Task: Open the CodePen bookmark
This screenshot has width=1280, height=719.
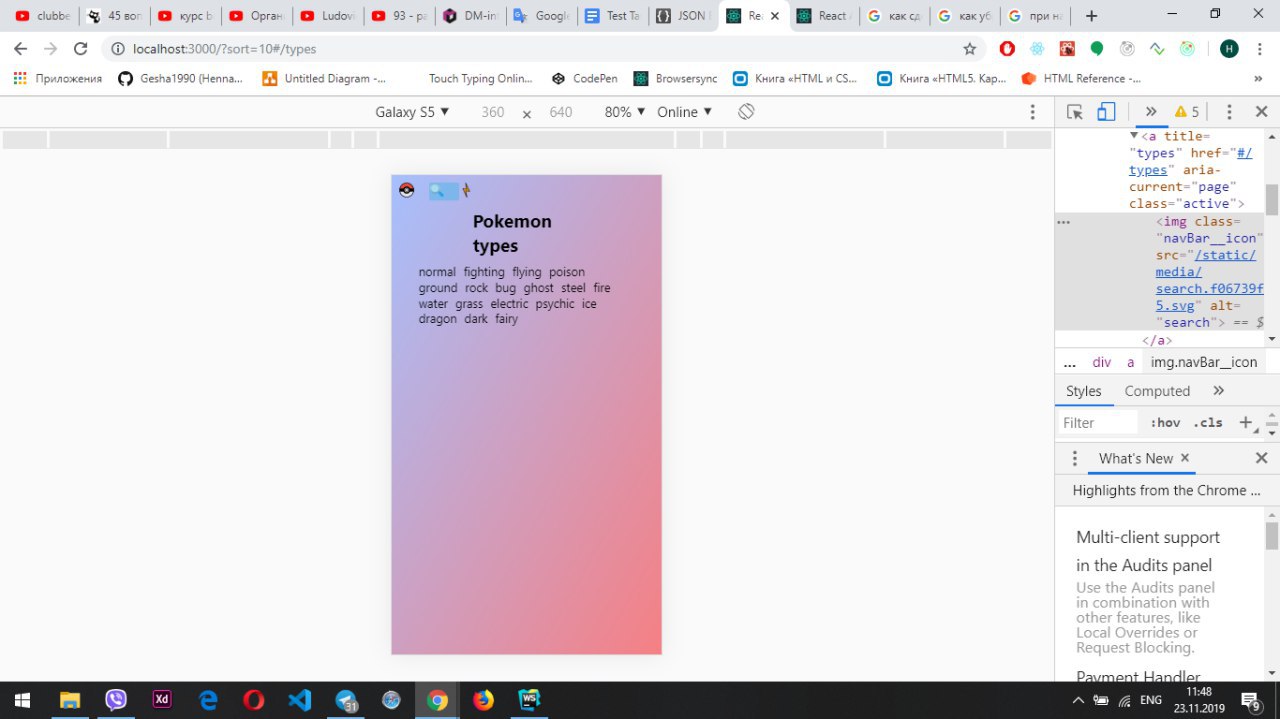Action: [584, 78]
